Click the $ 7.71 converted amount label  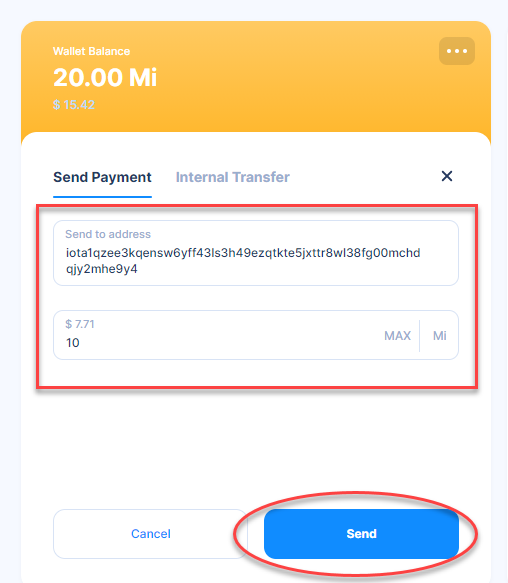point(80,324)
